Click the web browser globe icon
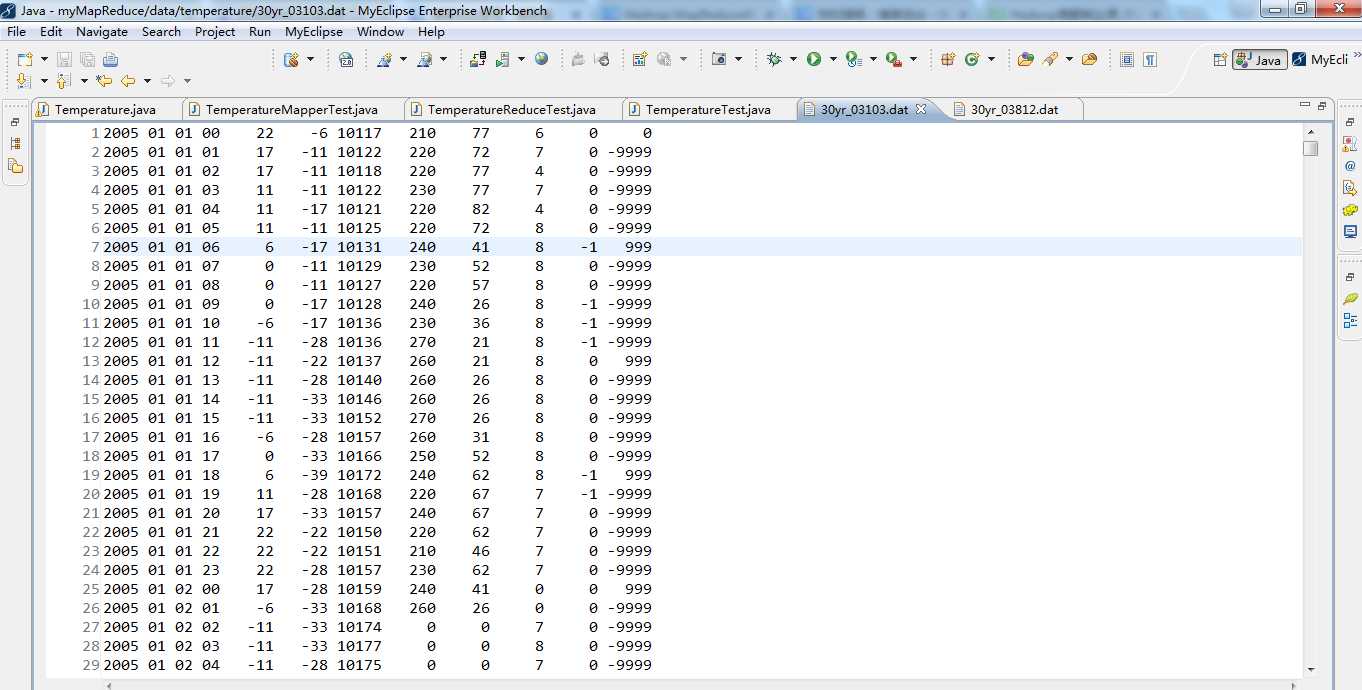This screenshot has width=1362, height=690. [x=541, y=59]
